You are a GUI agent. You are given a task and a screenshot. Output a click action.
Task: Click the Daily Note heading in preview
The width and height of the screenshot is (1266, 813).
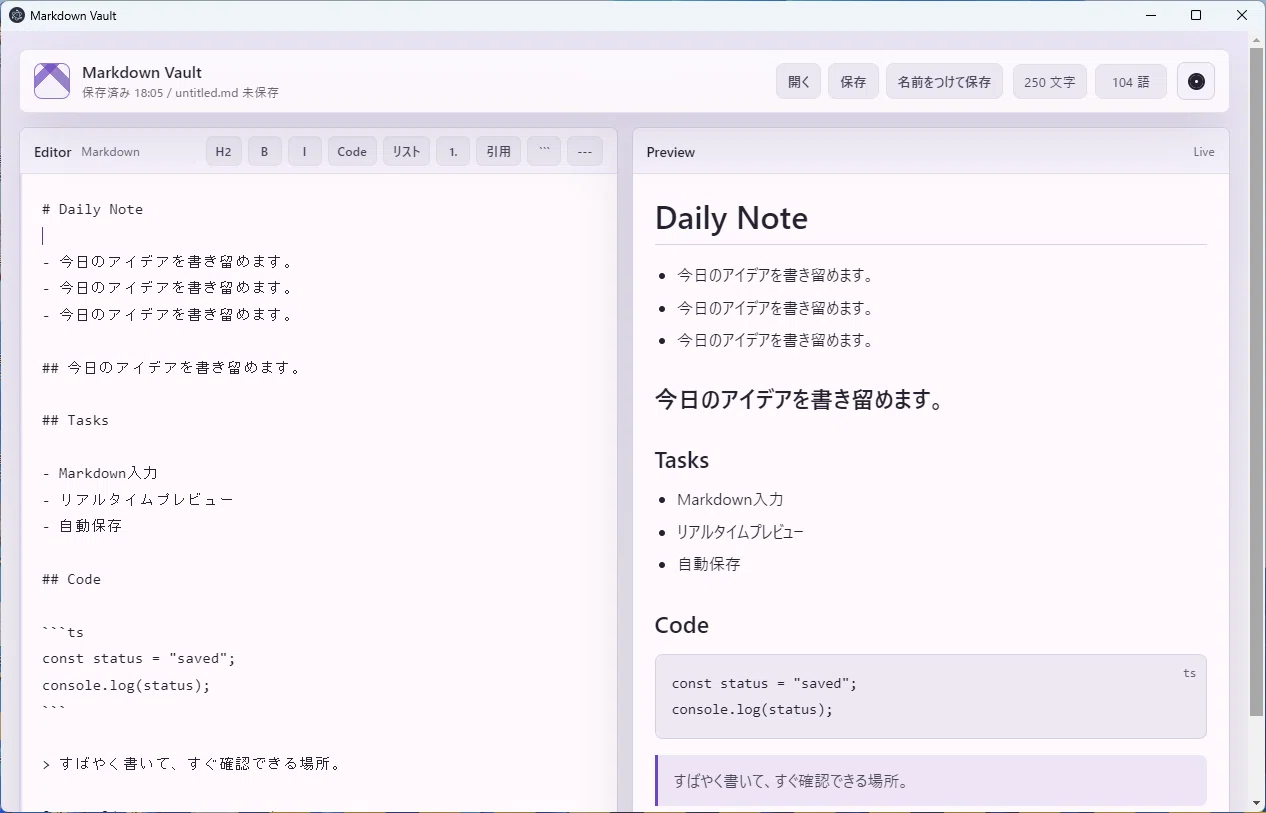(x=731, y=218)
